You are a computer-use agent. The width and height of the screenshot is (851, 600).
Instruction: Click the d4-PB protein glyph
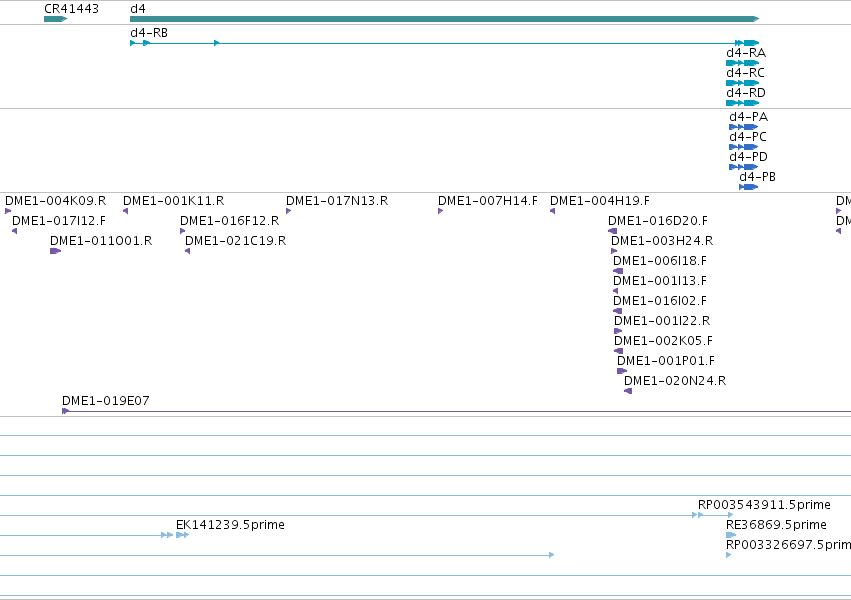[748, 187]
